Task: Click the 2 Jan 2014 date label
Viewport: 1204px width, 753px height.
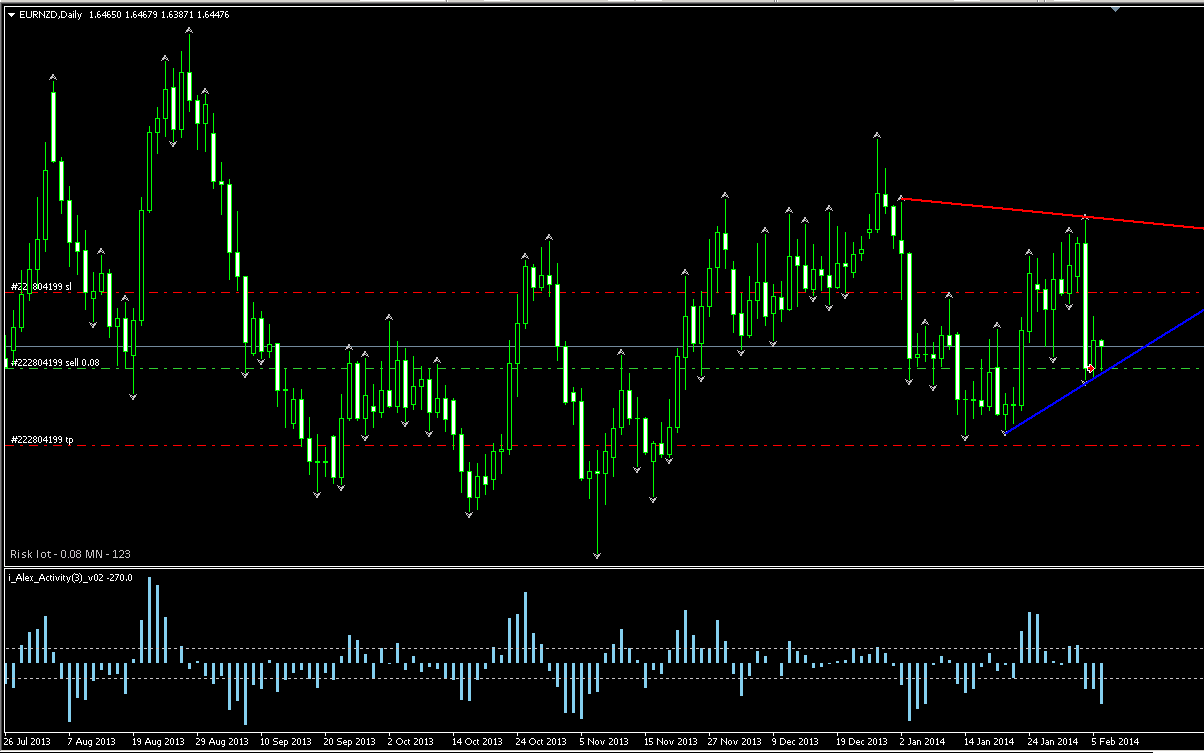Action: click(922, 742)
